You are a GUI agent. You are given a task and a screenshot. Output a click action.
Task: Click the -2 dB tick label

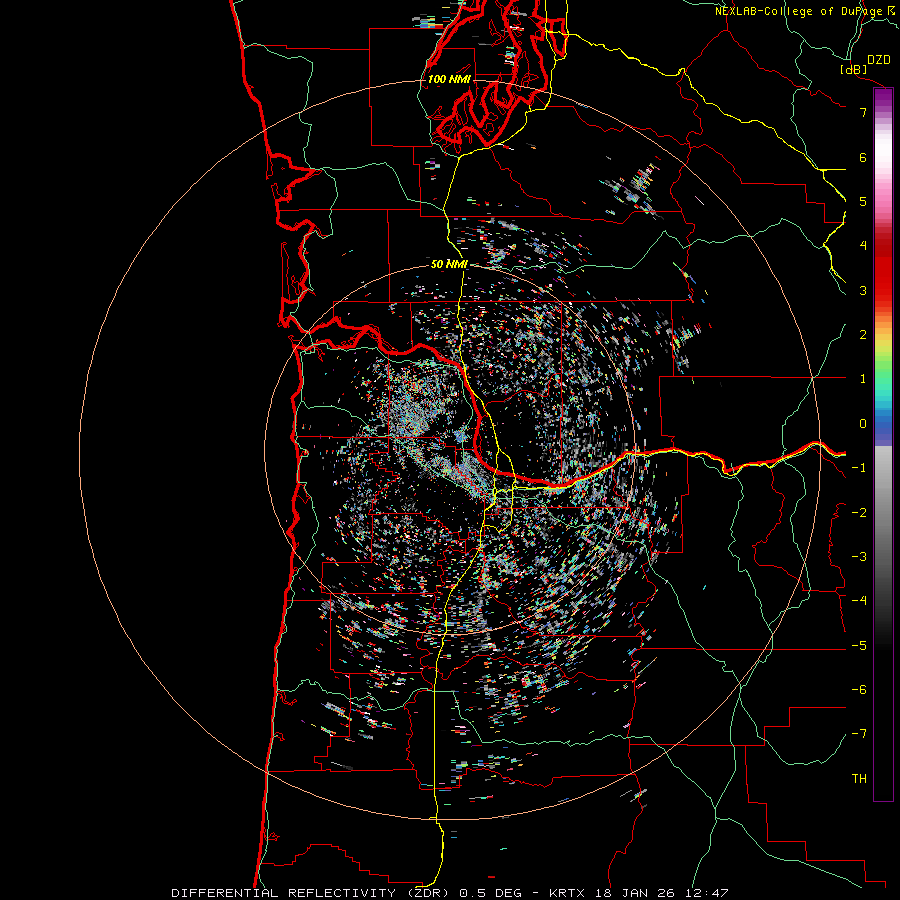click(859, 513)
